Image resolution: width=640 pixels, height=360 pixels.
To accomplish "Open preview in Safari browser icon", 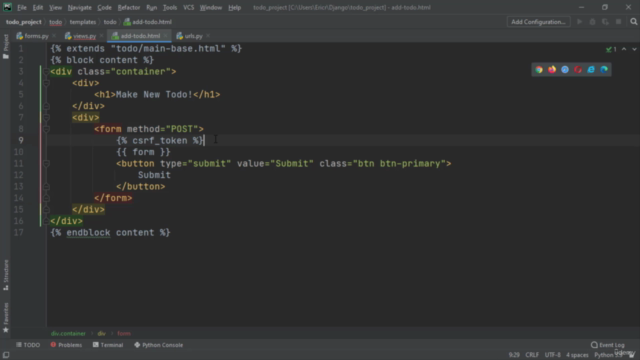I will pos(565,70).
